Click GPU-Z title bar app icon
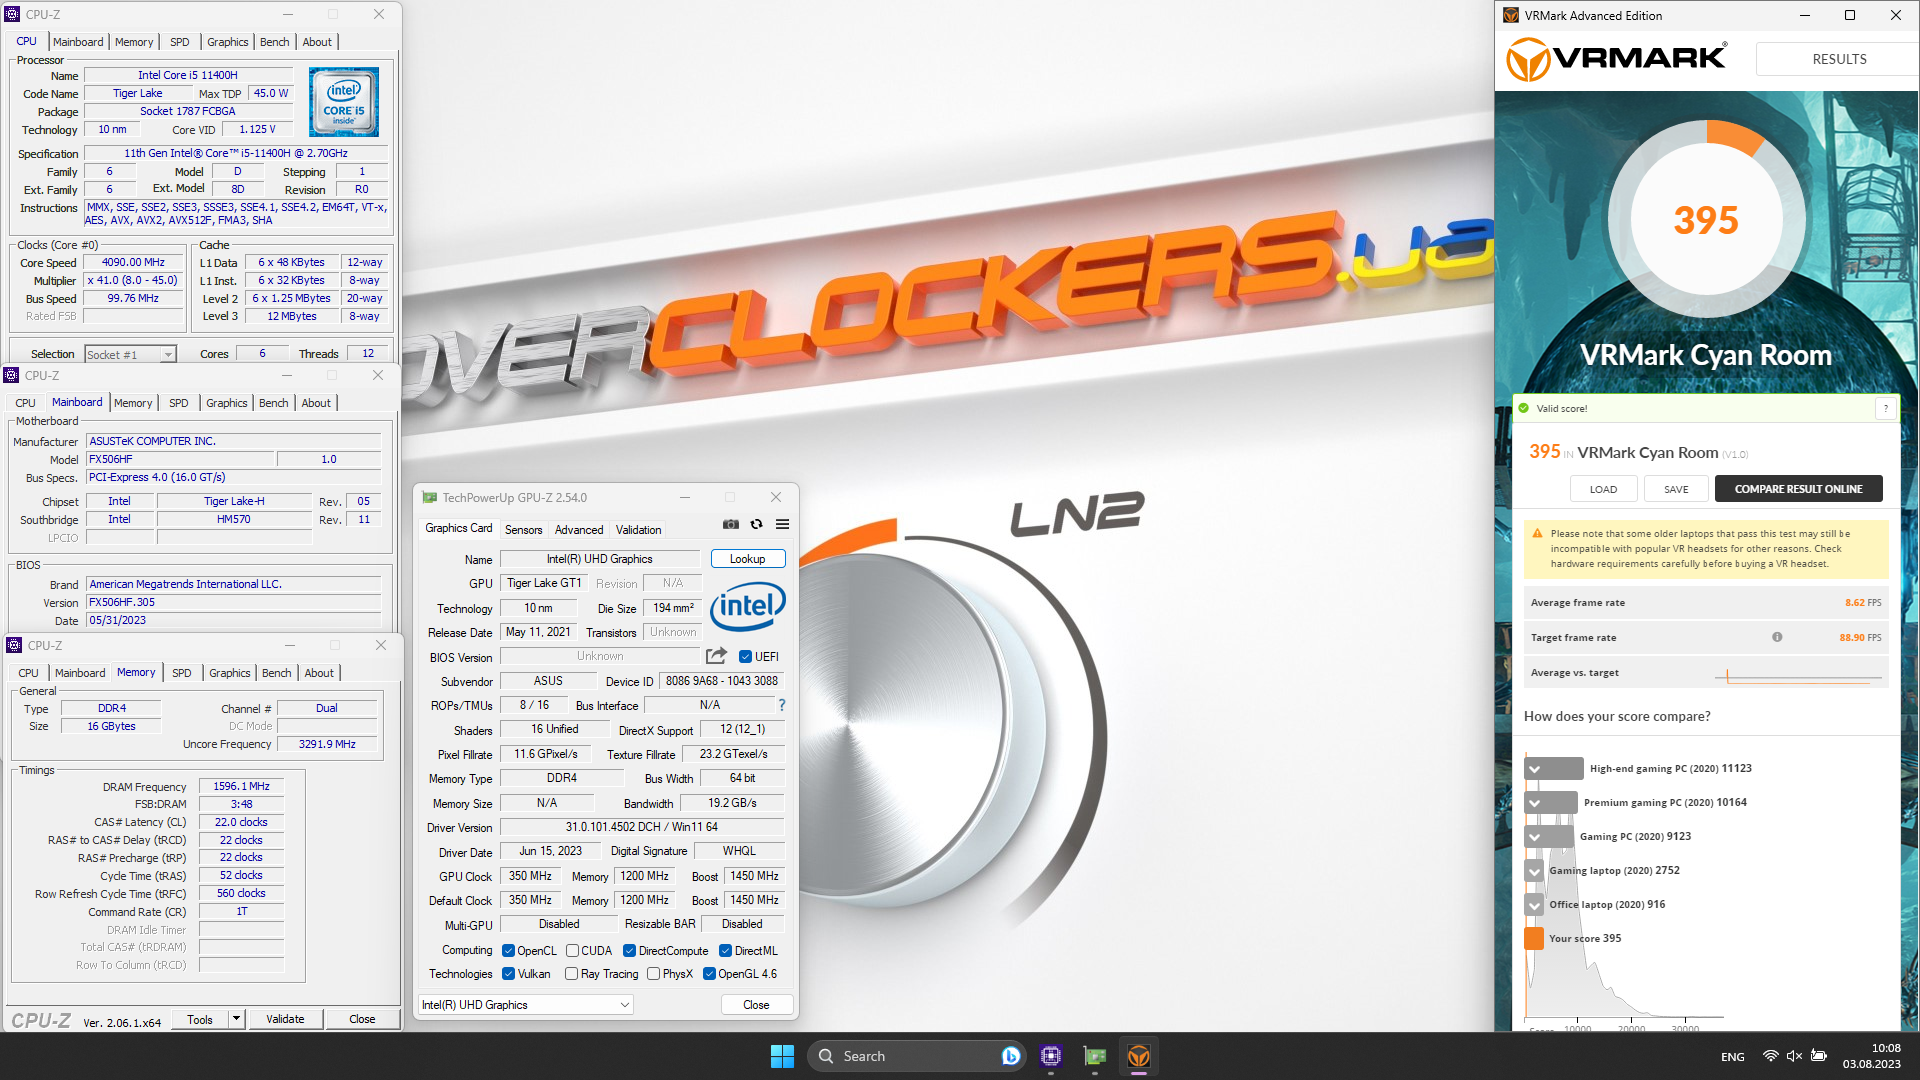 (430, 497)
